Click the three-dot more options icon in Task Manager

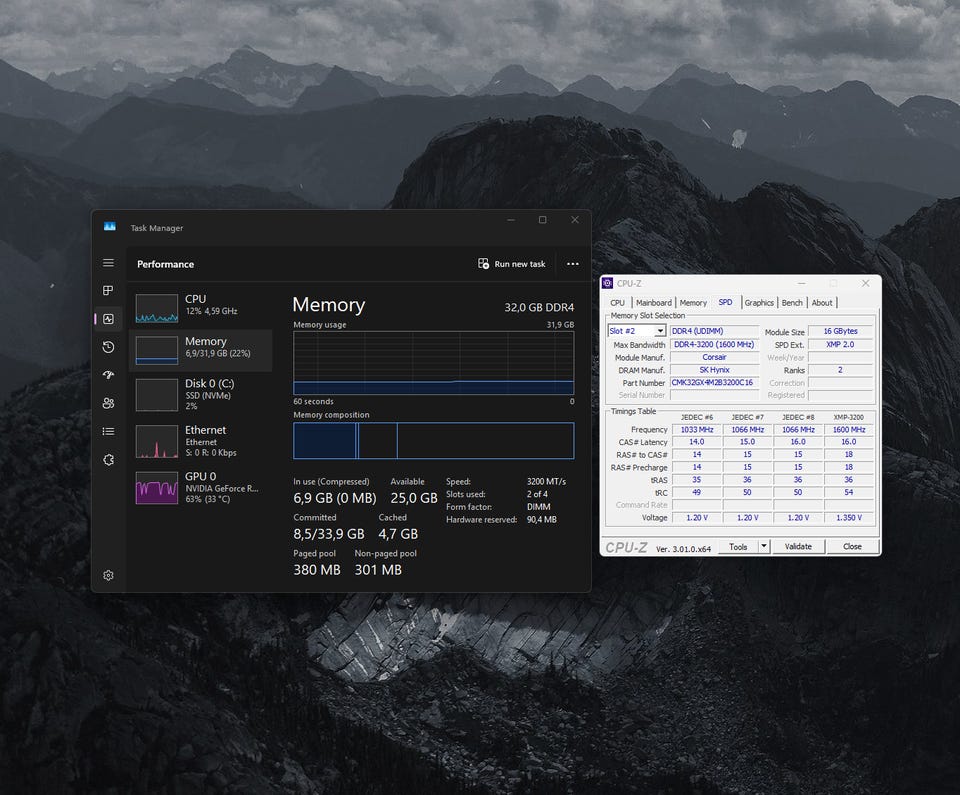[x=572, y=264]
